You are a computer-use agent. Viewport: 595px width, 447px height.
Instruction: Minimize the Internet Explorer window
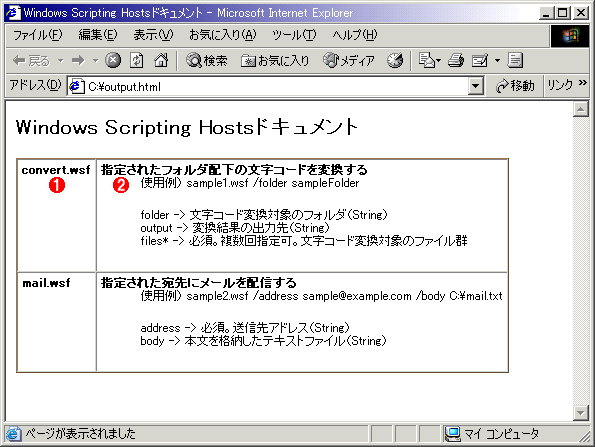546,13
